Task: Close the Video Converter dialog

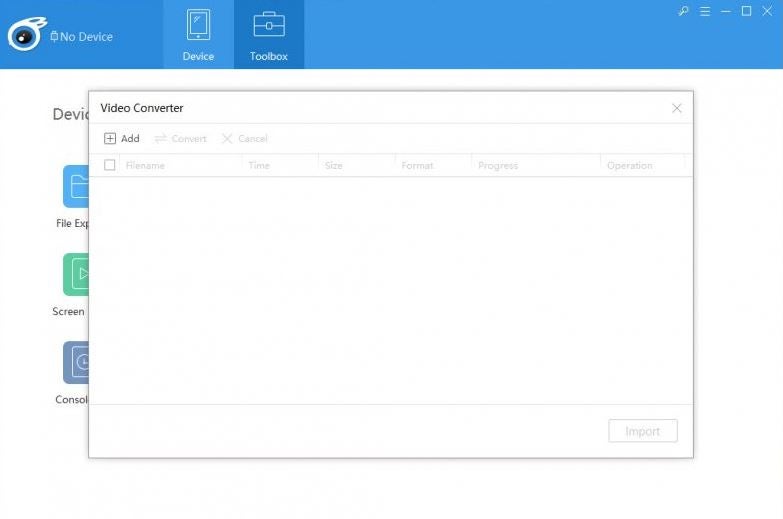Action: [677, 108]
